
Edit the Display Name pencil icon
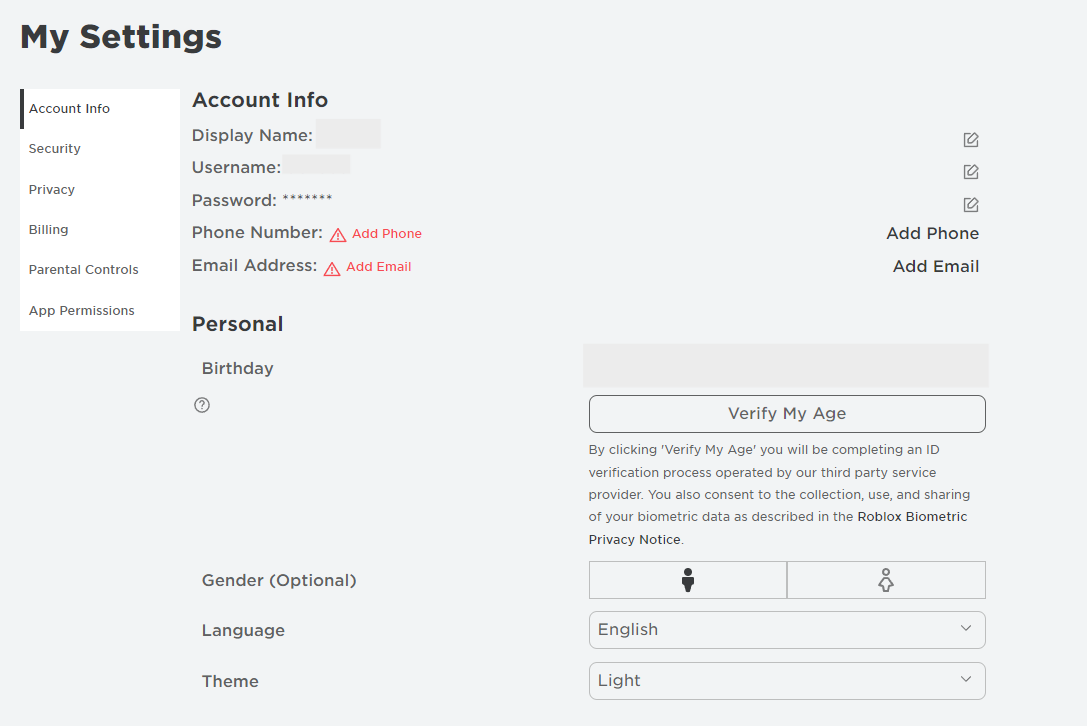971,139
